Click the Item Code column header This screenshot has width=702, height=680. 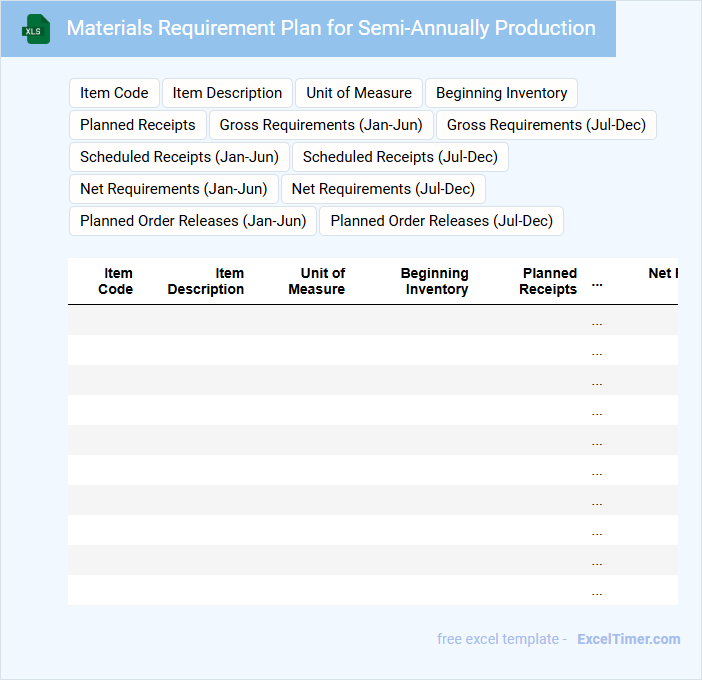pyautogui.click(x=116, y=281)
